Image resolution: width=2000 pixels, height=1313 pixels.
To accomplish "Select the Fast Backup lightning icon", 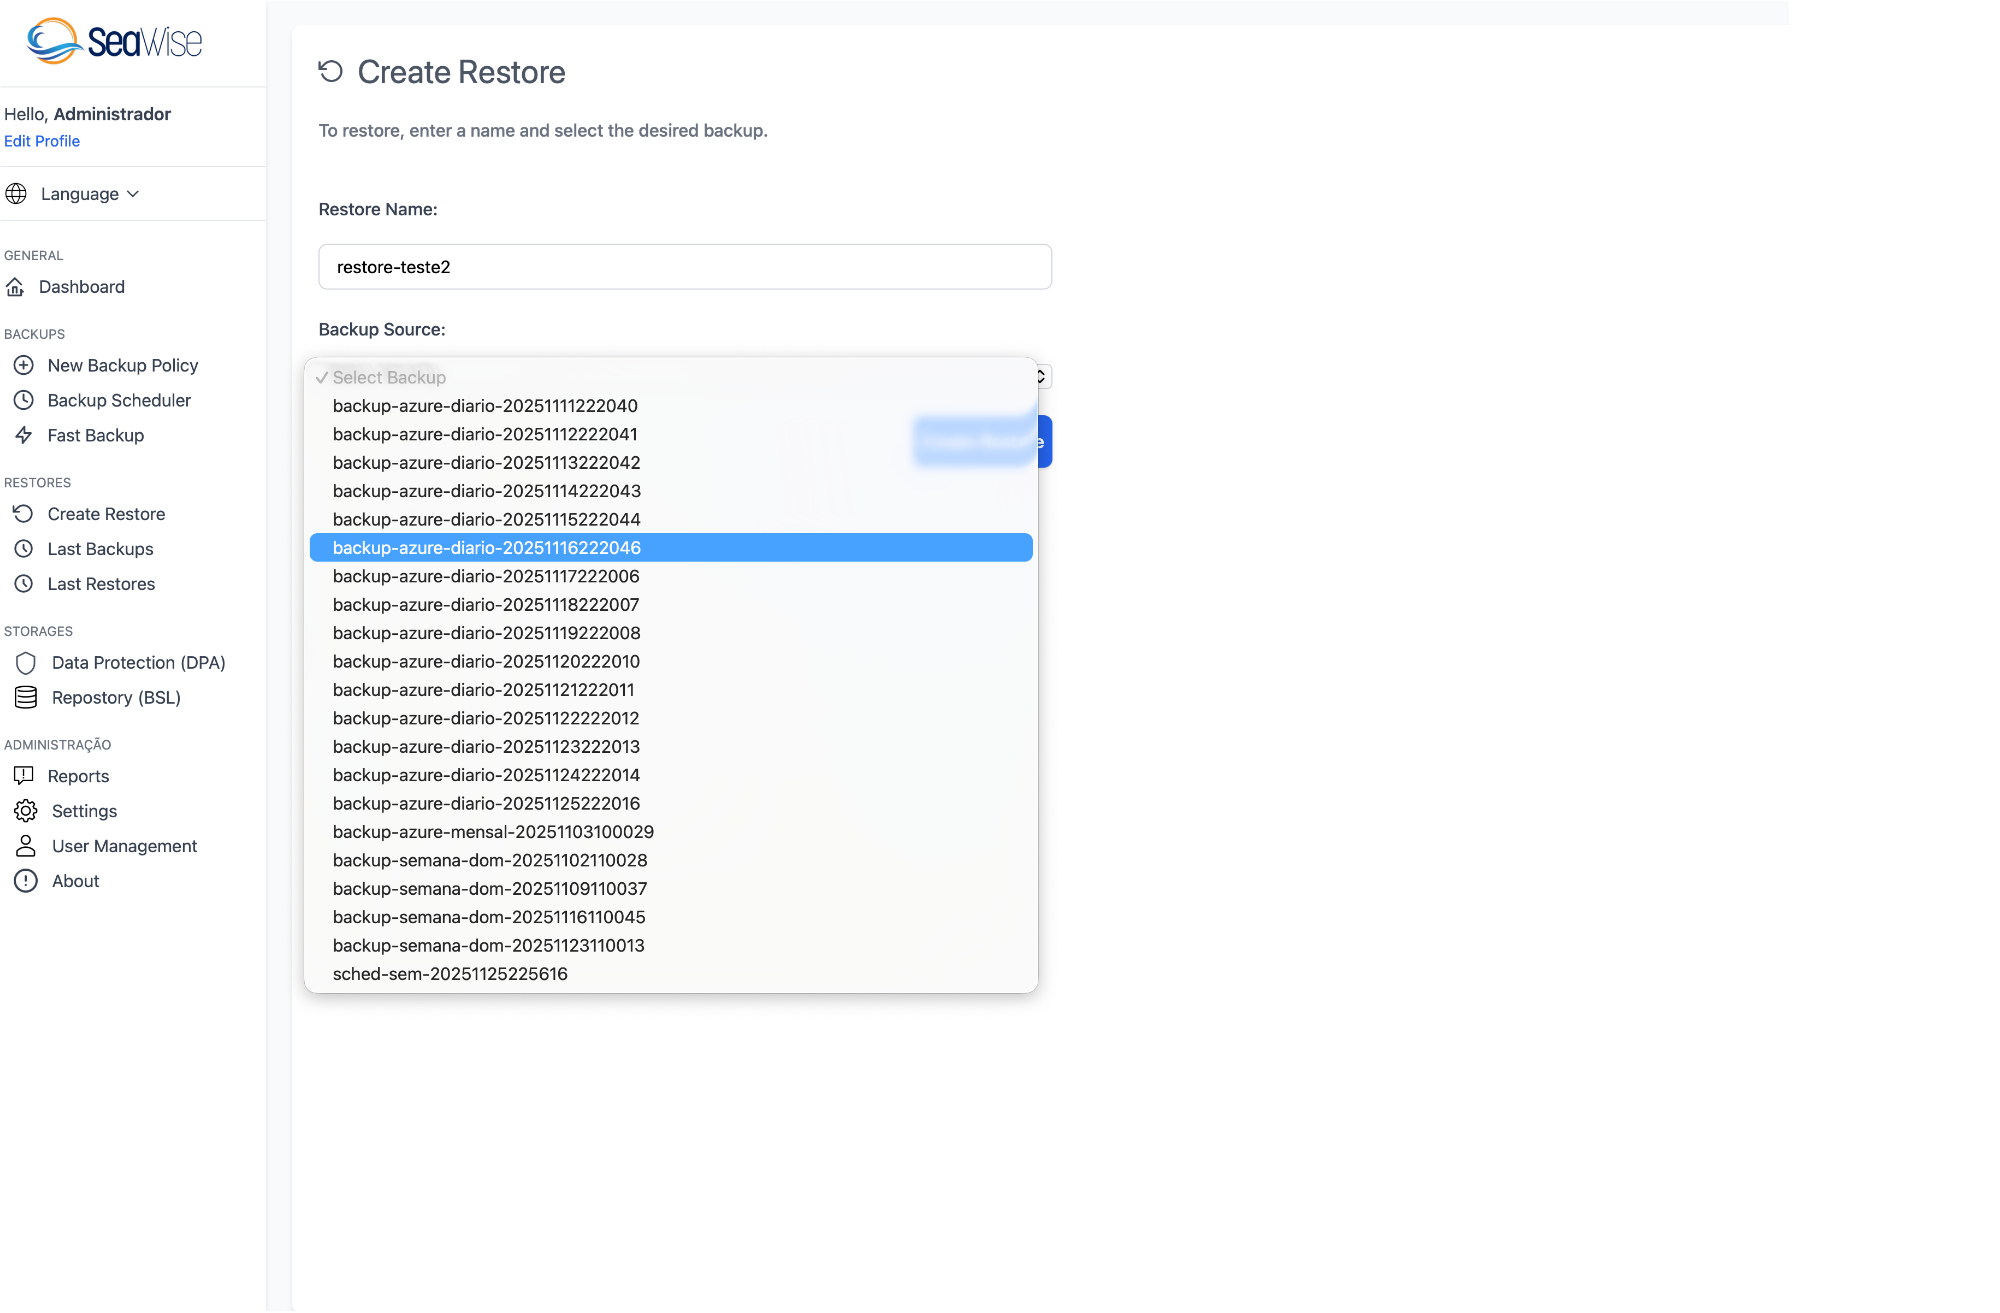I will (24, 435).
